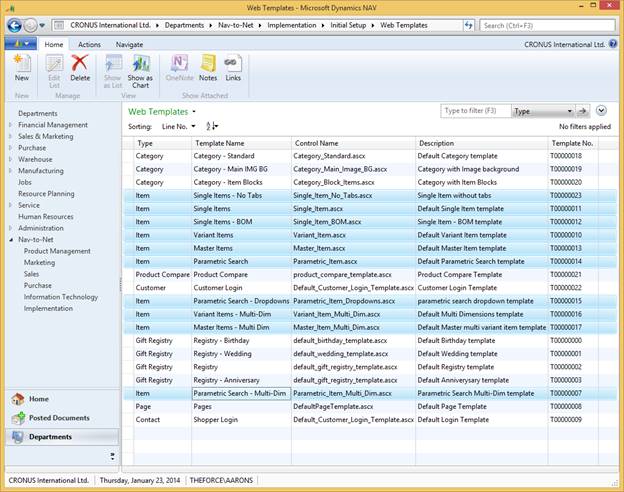624x492 pixels.
Task: Select the 'Category - Standard' template name cell
Action: [241, 156]
